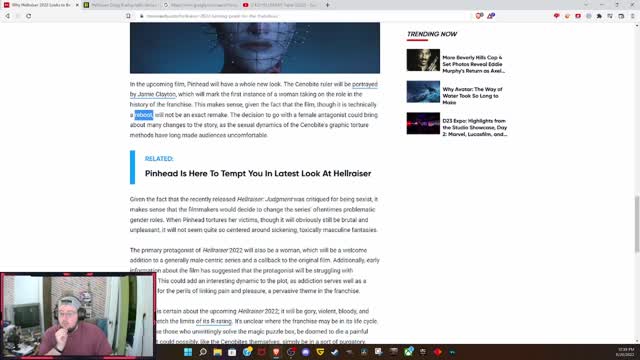Open Microsoft Store from taskbar
Screen dimensions: 640x360
click(232, 352)
